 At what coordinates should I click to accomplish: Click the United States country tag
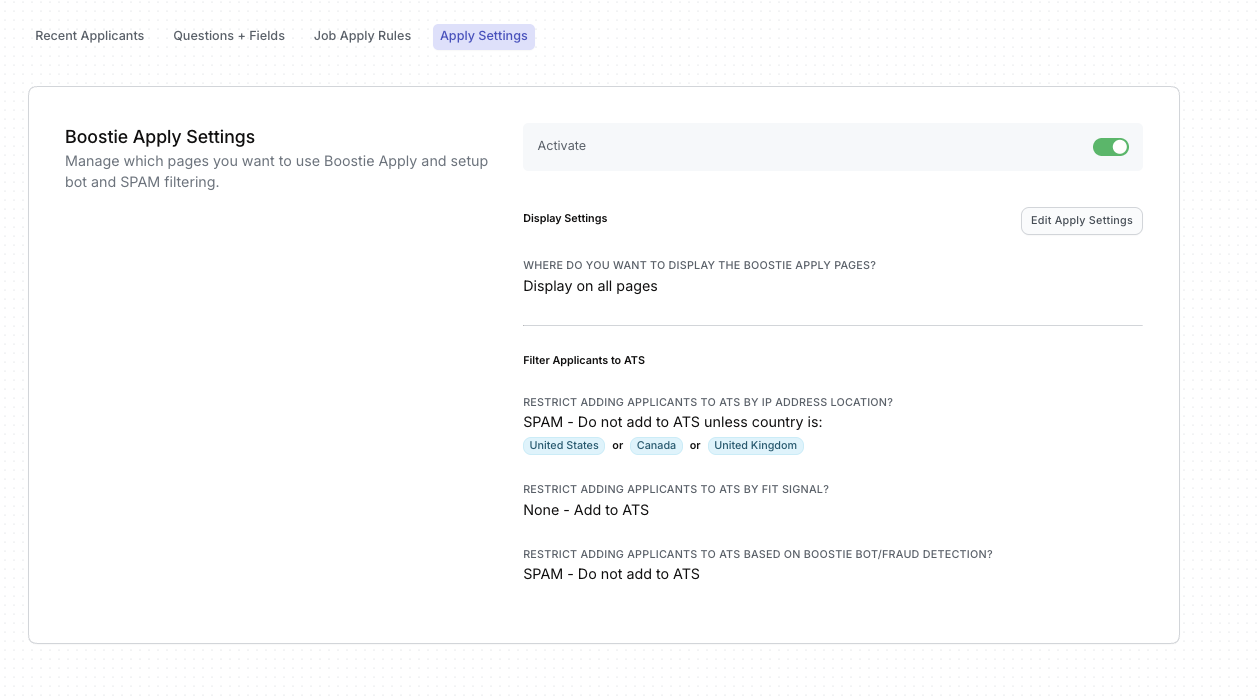pyautogui.click(x=564, y=446)
